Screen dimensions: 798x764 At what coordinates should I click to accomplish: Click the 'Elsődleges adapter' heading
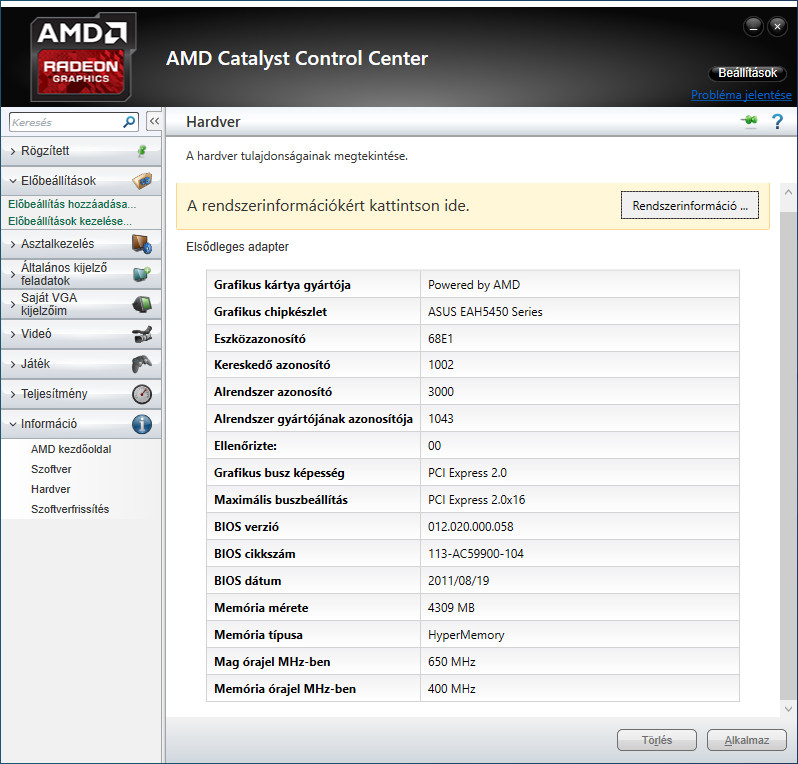tap(237, 246)
